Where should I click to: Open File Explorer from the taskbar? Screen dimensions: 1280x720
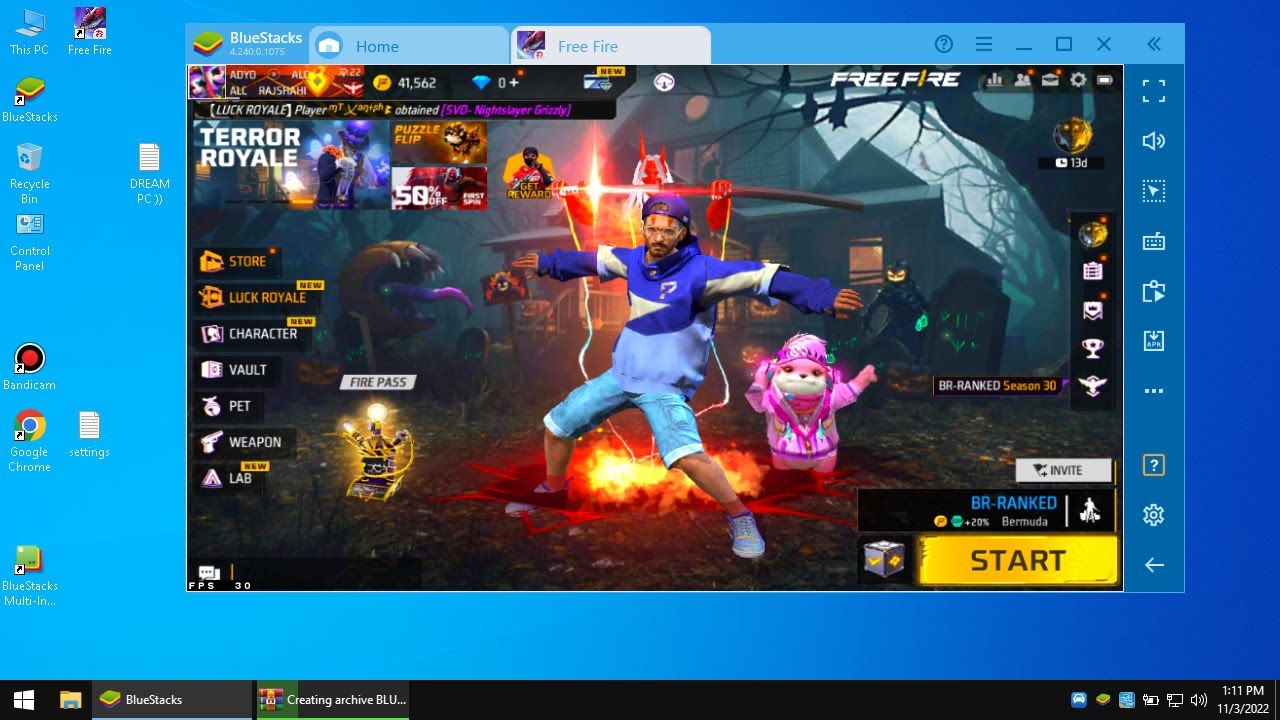pos(70,700)
